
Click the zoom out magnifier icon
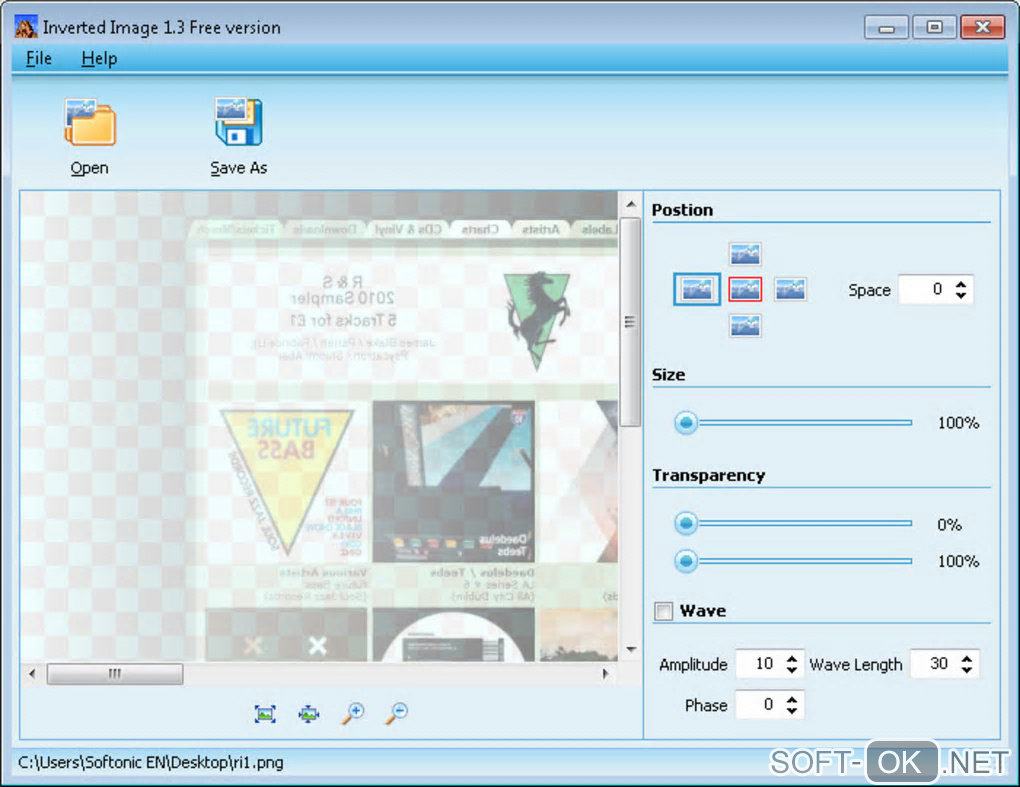[396, 714]
